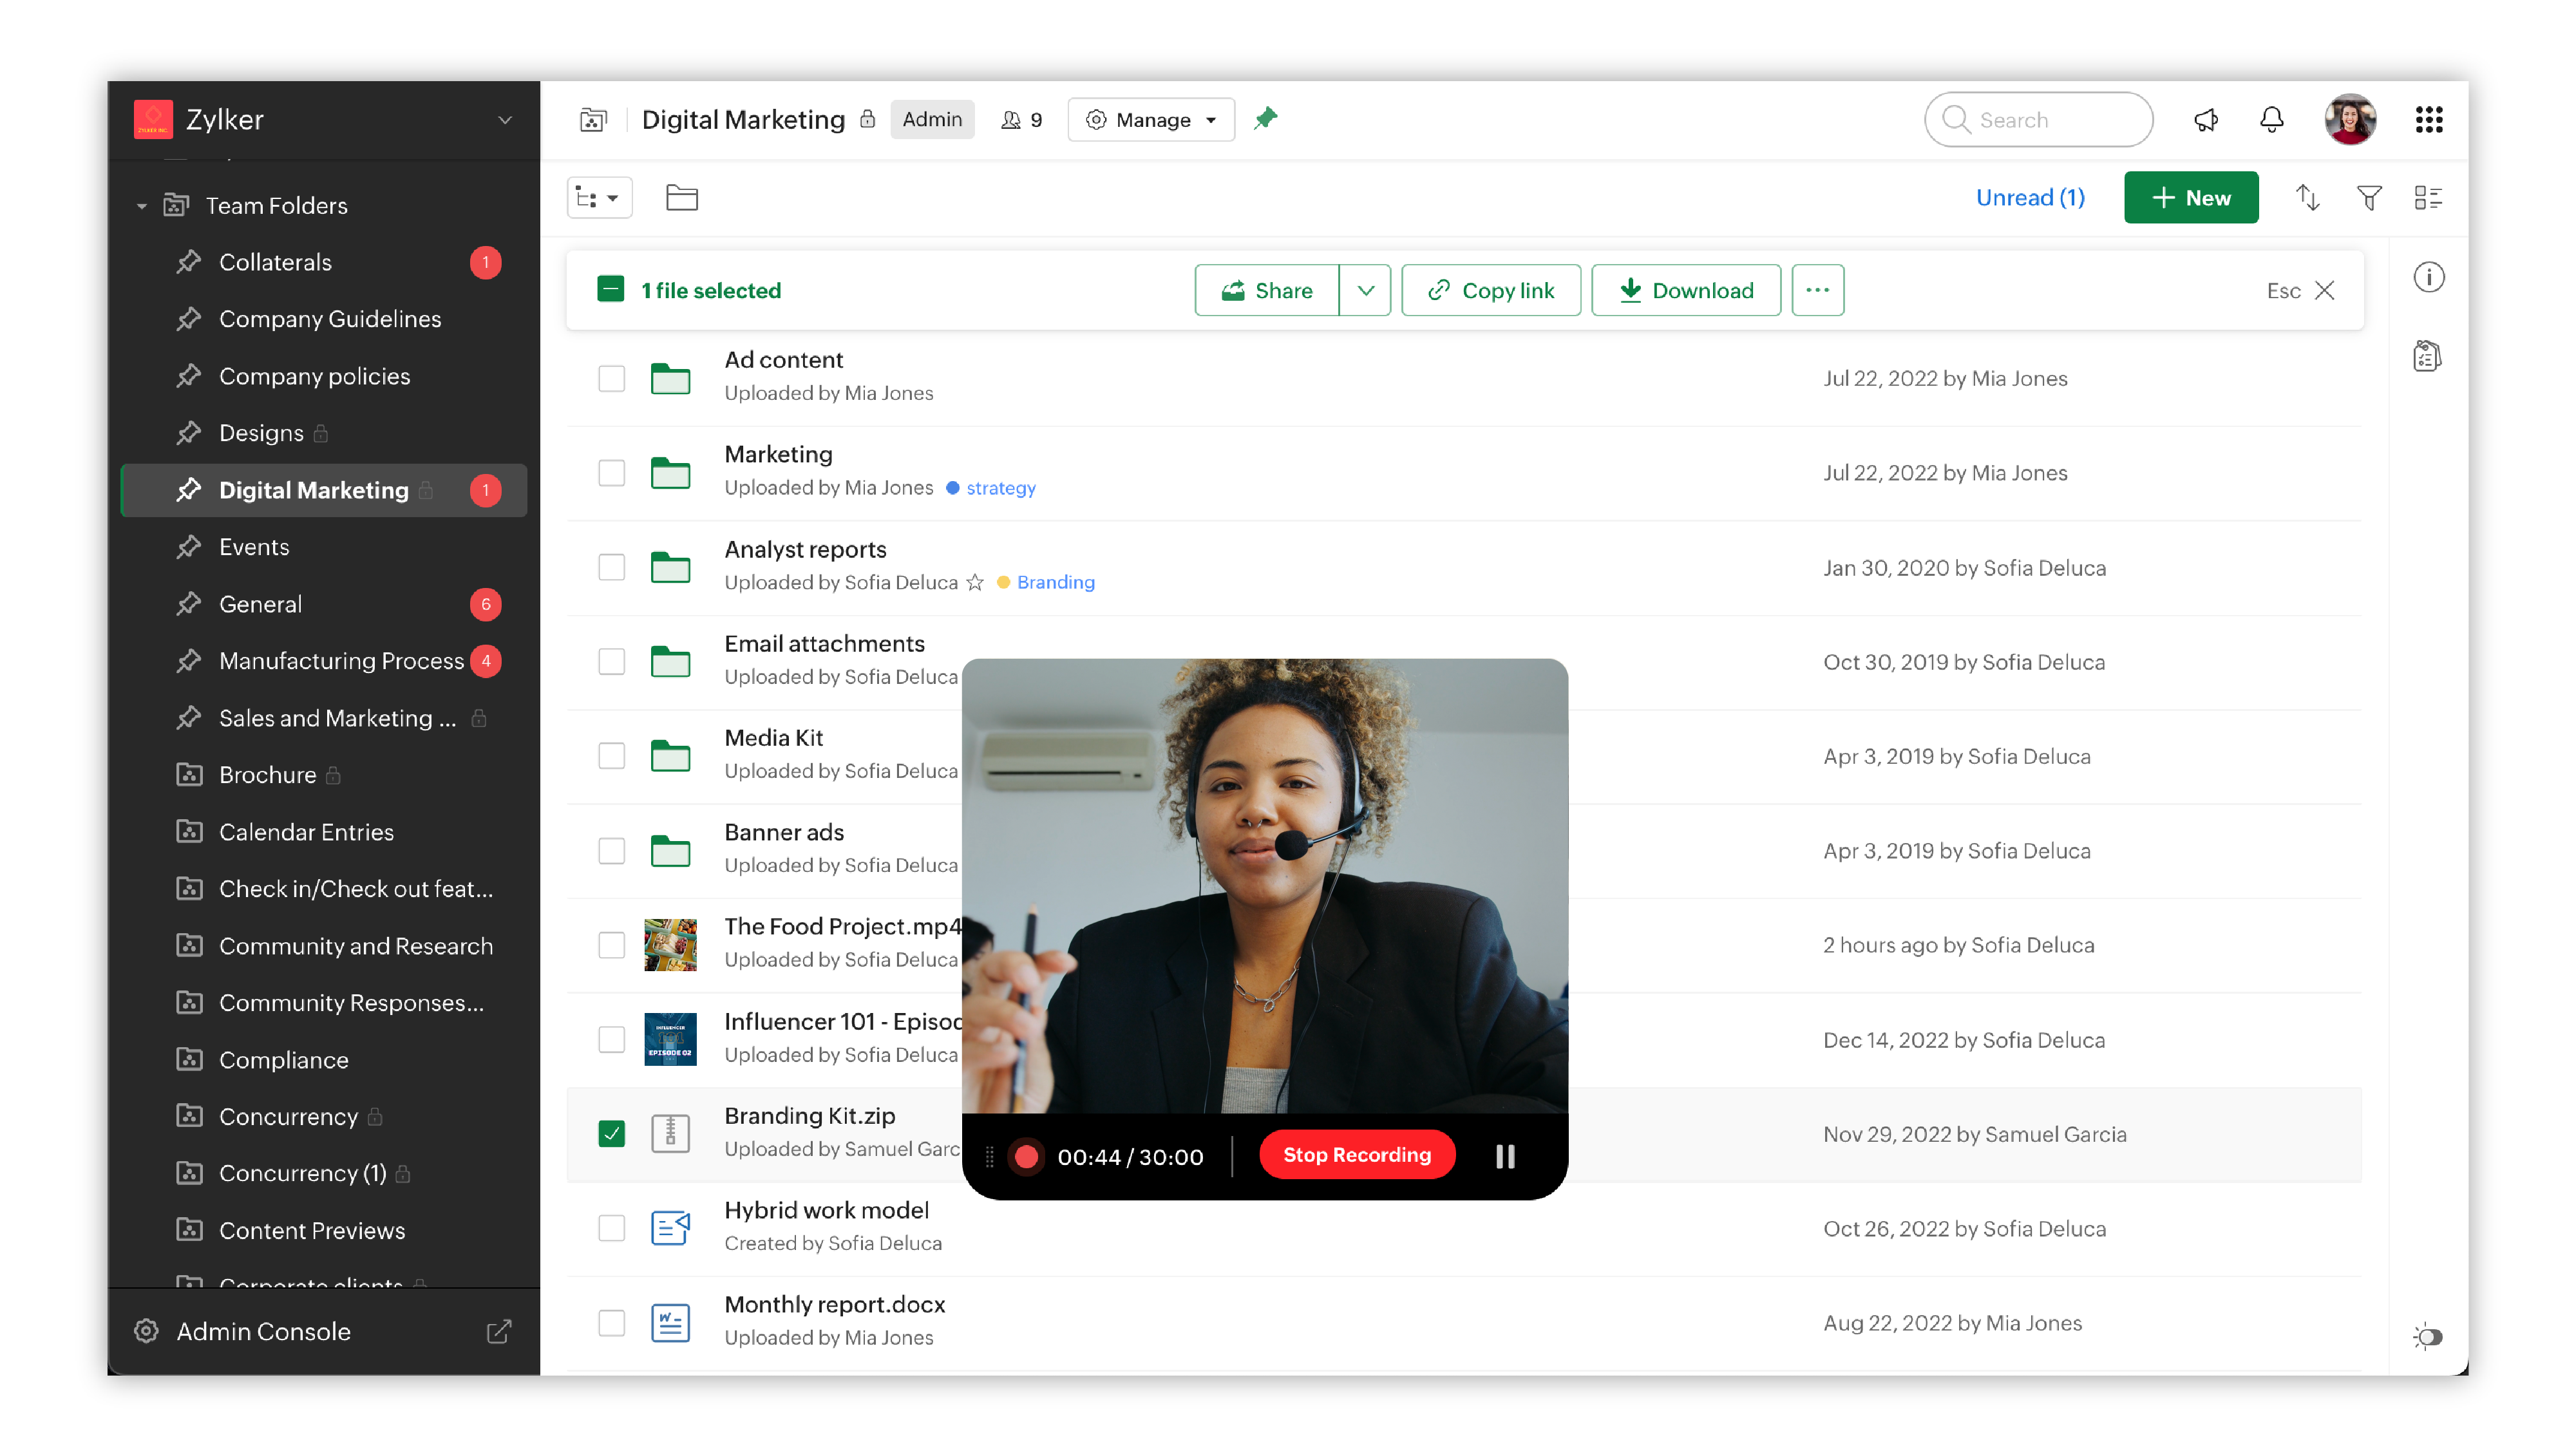Open the Manage dropdown
This screenshot has width=2576, height=1449.
[1151, 120]
